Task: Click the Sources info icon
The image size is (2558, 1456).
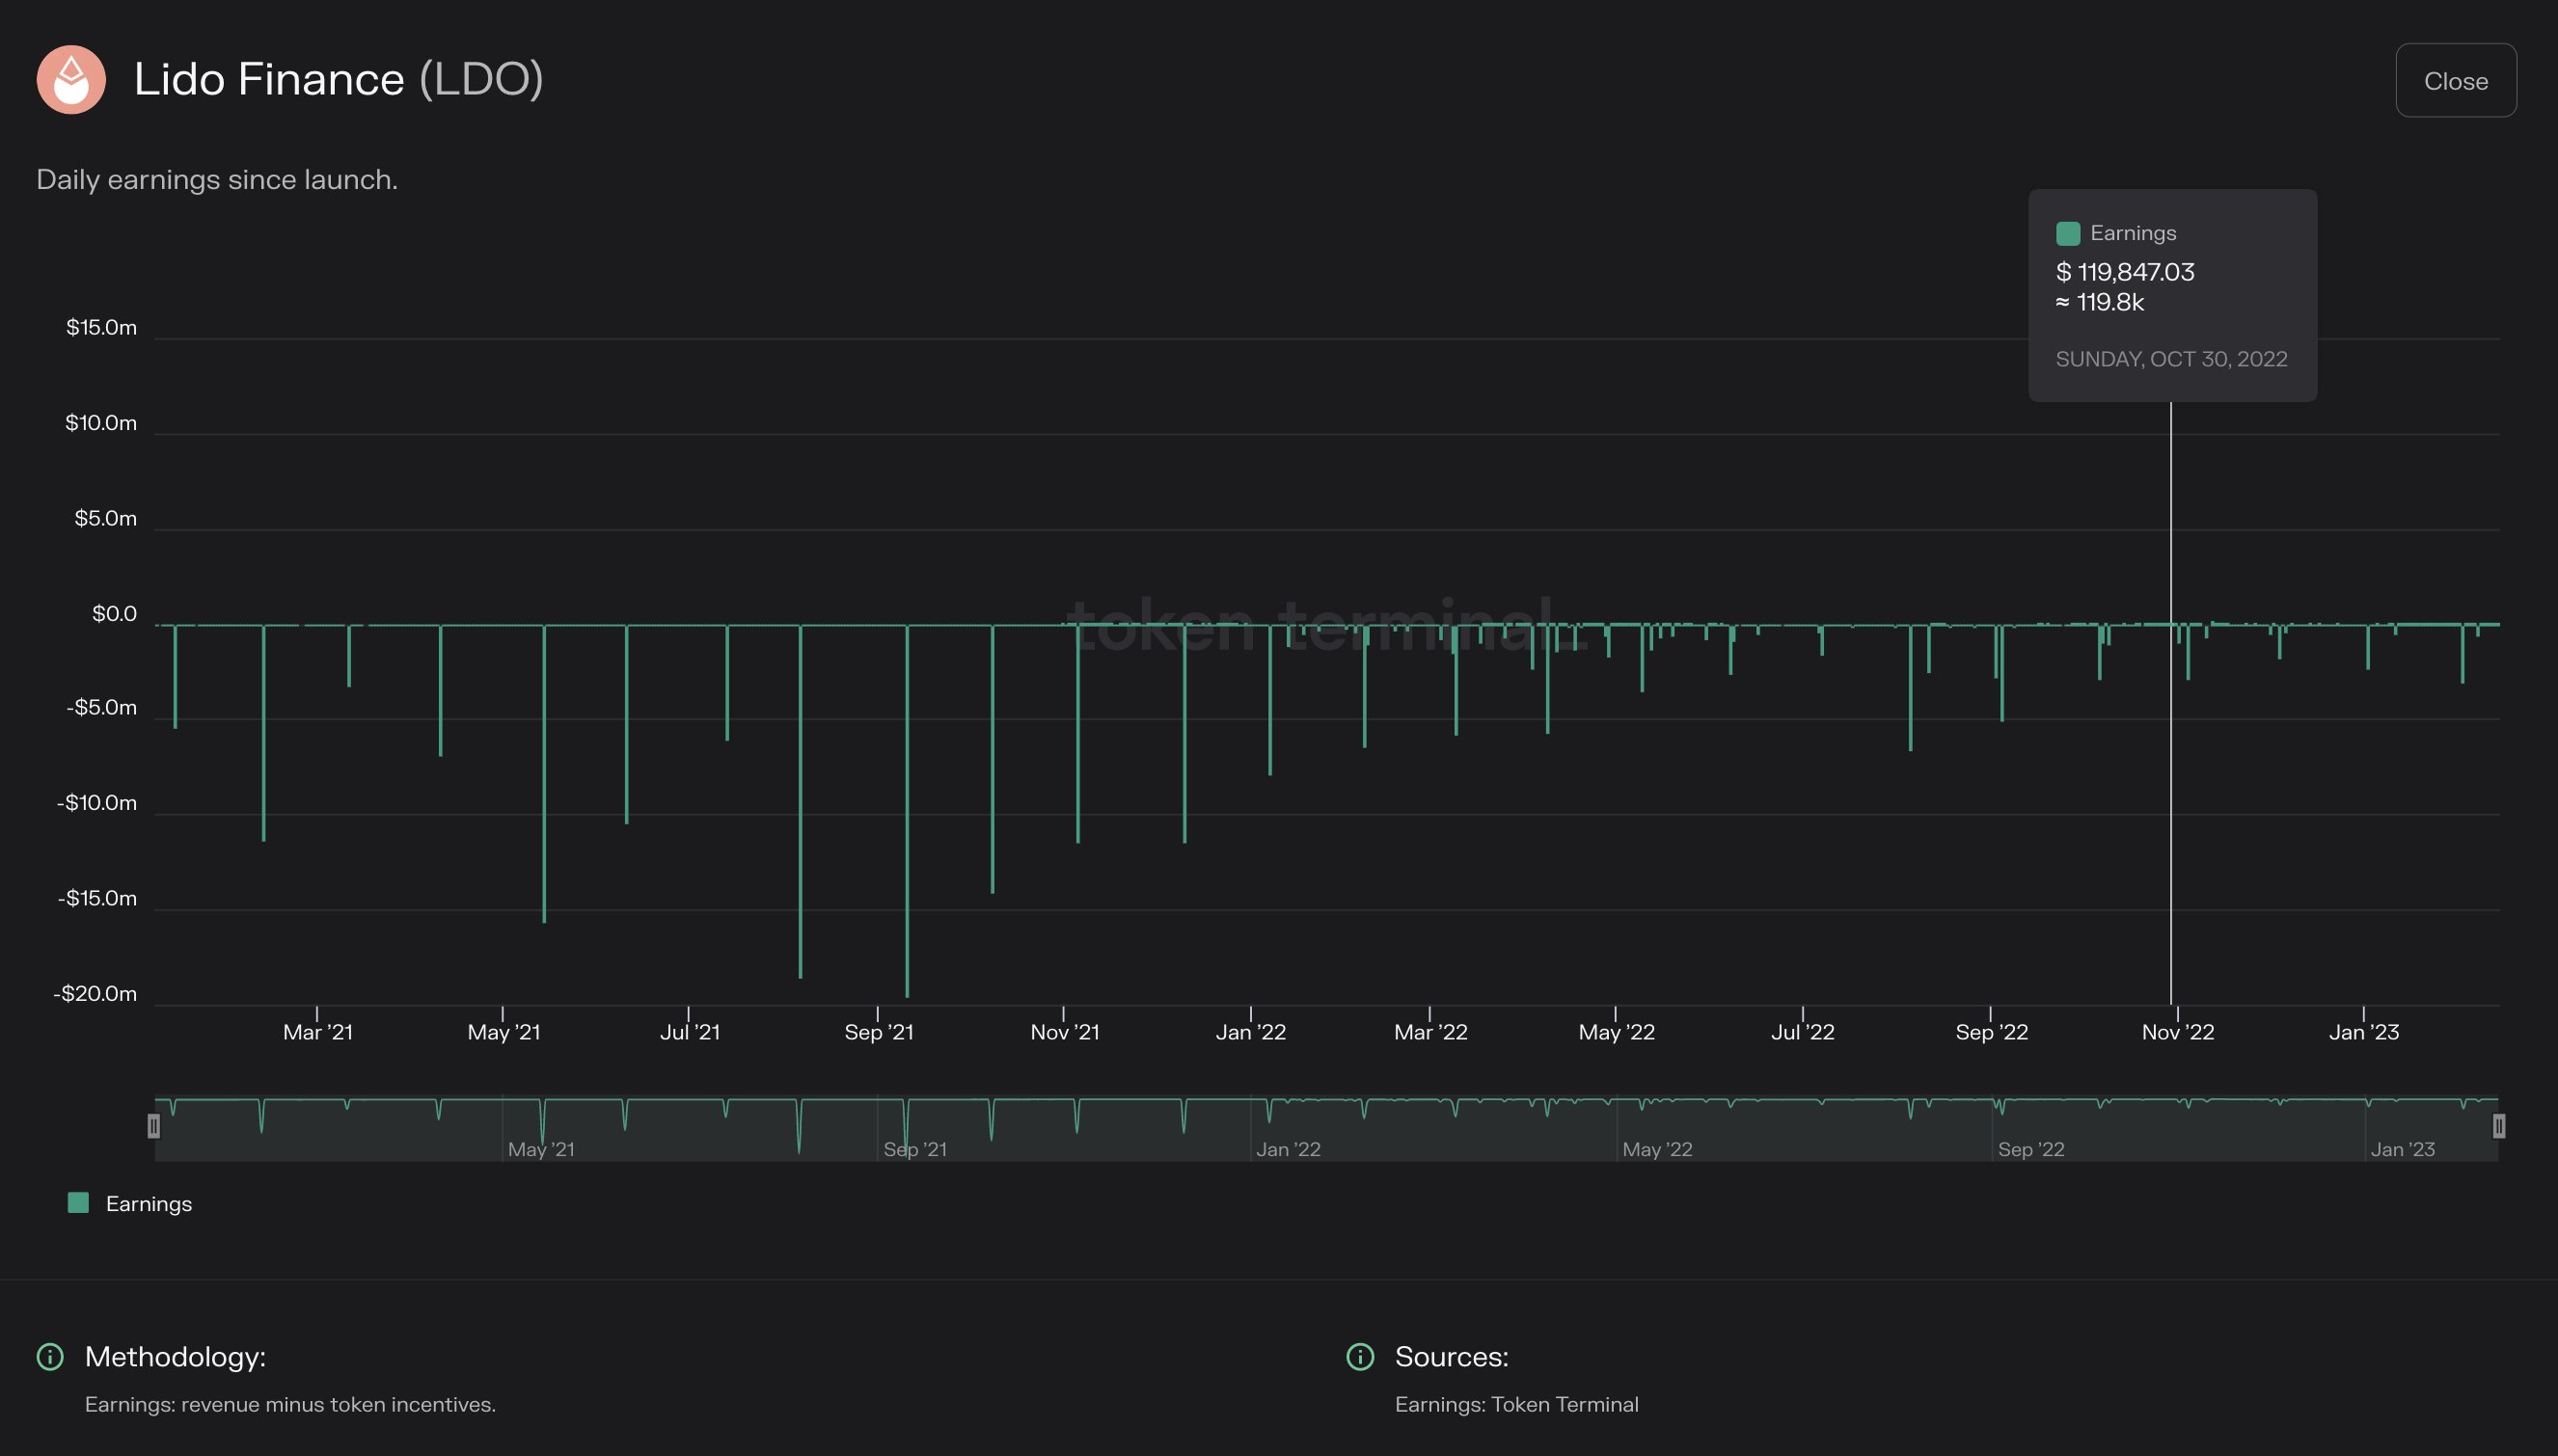Action: [1360, 1357]
